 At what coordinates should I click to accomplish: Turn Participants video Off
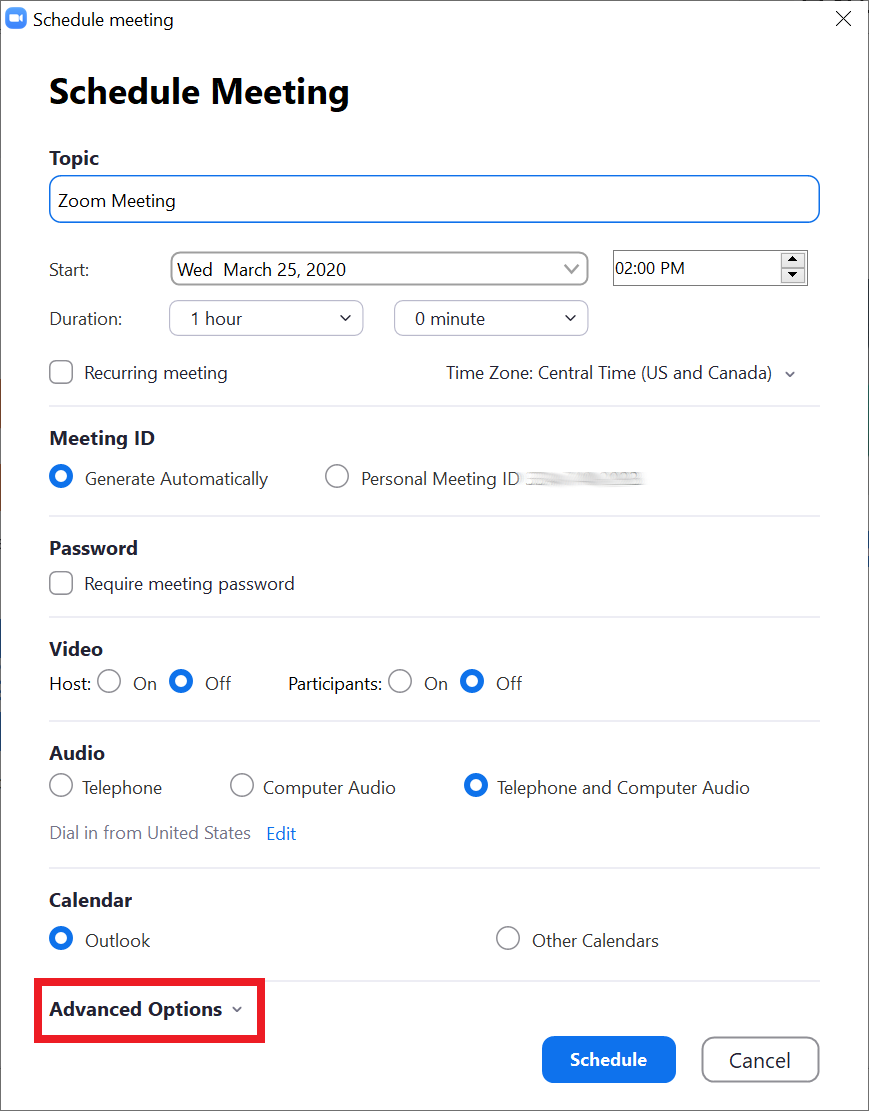(472, 682)
